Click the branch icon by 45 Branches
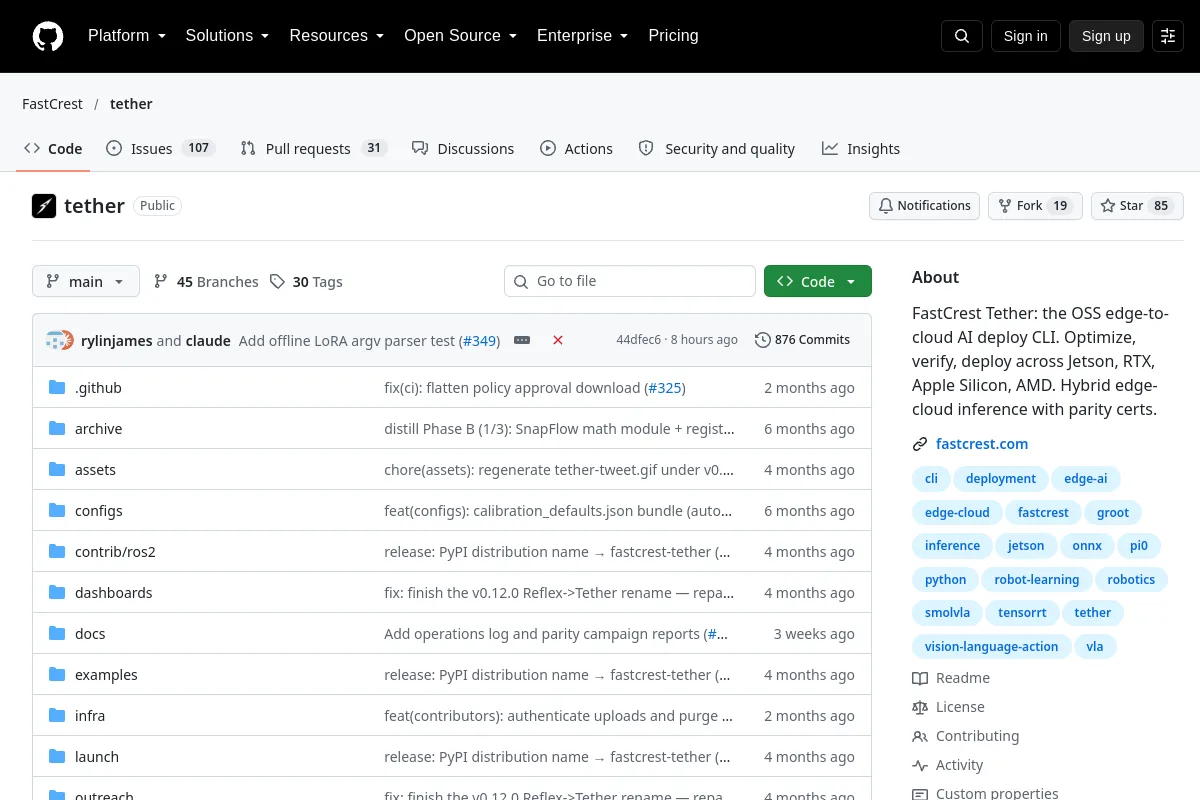Viewport: 1200px width, 800px height. 161,282
